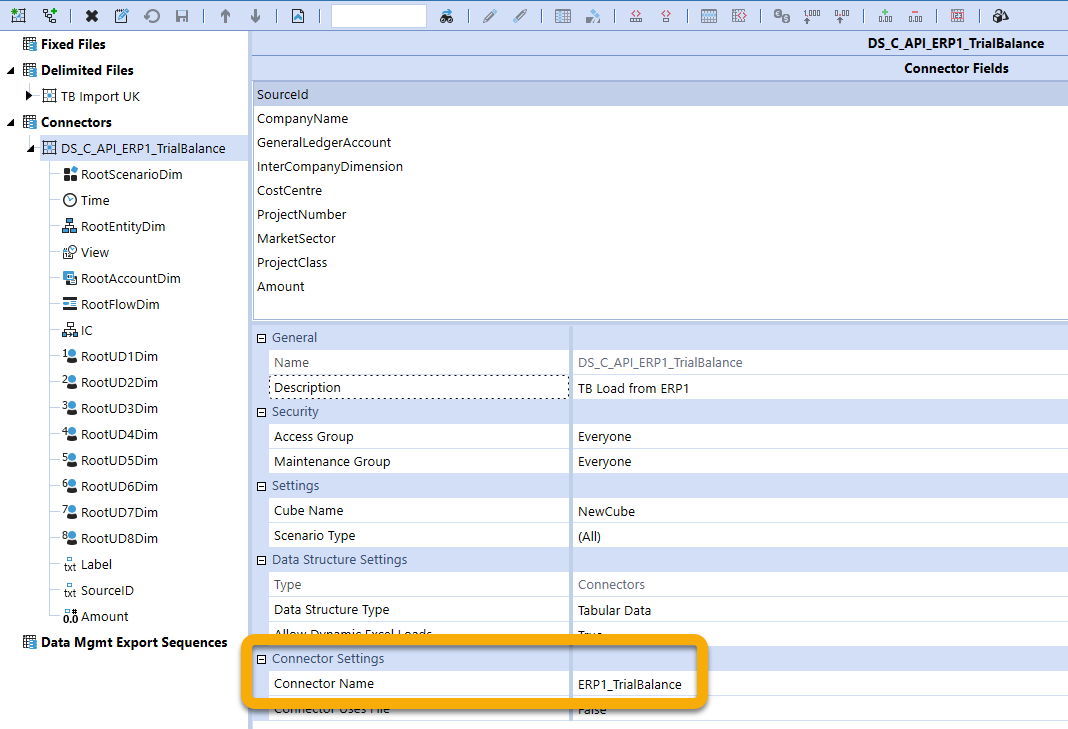Screen dimensions: 1068x729
Task: Click the Description value TB Load from ERP1
Action: tap(633, 388)
